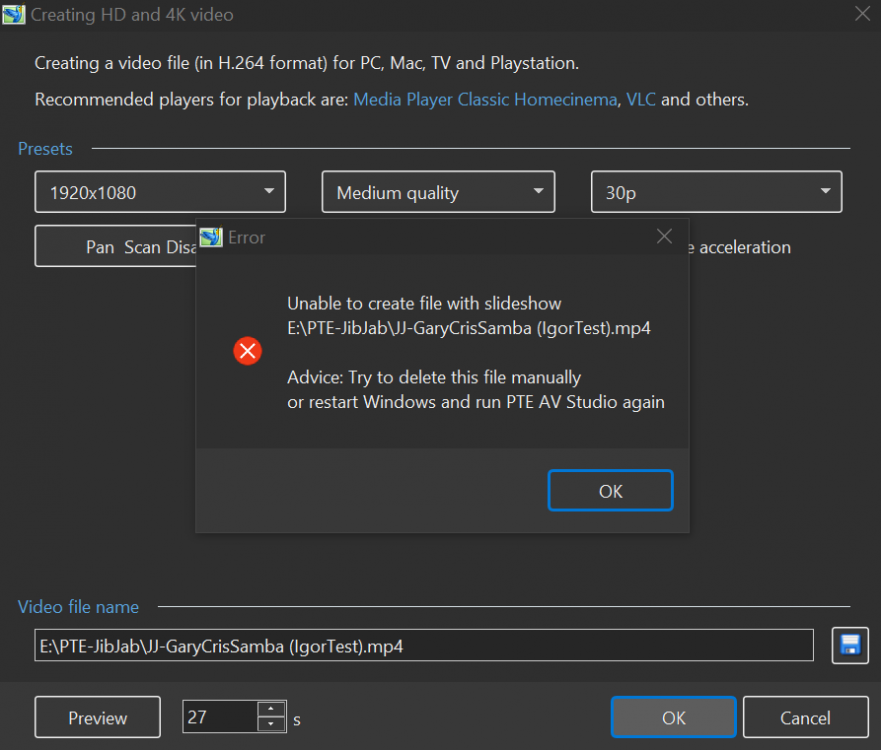Click the Pan Scan Disabled button
The height and width of the screenshot is (750, 881).
pos(115,246)
